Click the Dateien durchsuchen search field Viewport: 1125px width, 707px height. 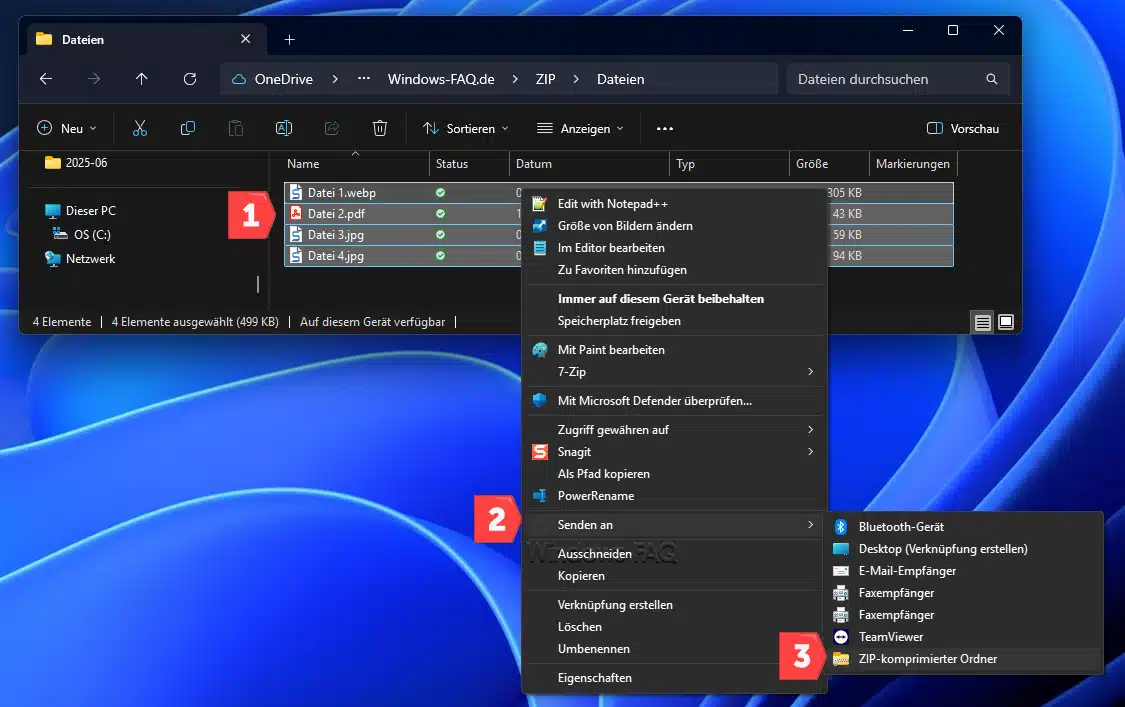click(885, 79)
